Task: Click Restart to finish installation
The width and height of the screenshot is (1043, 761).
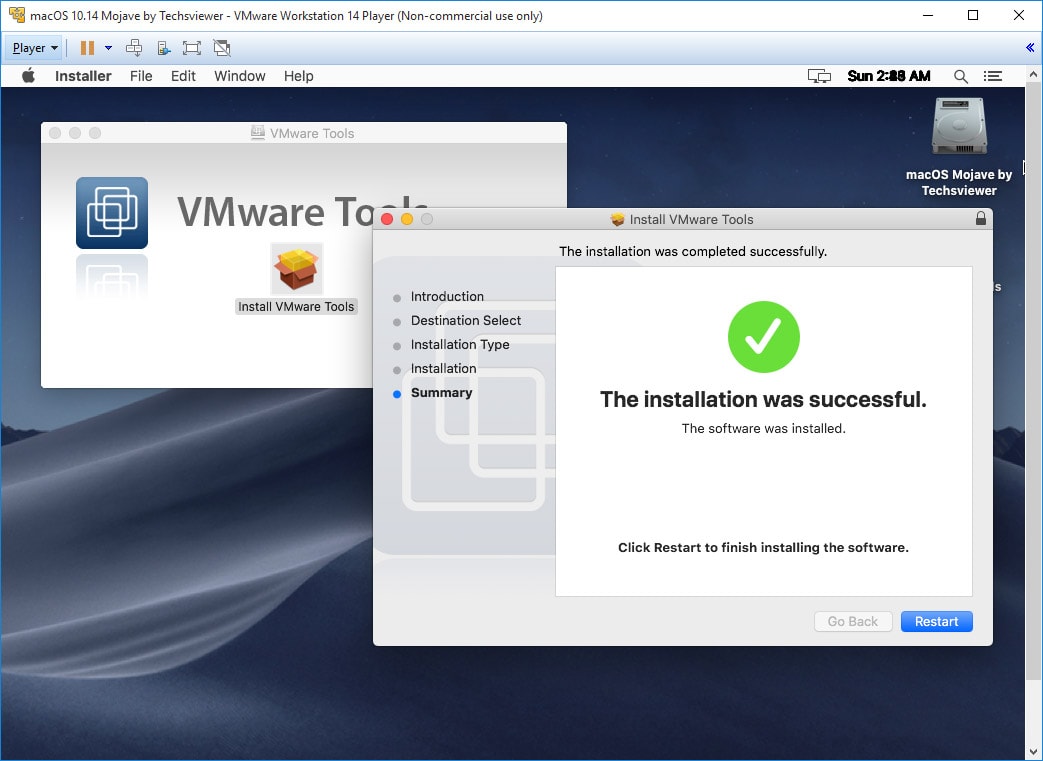Action: (x=936, y=621)
